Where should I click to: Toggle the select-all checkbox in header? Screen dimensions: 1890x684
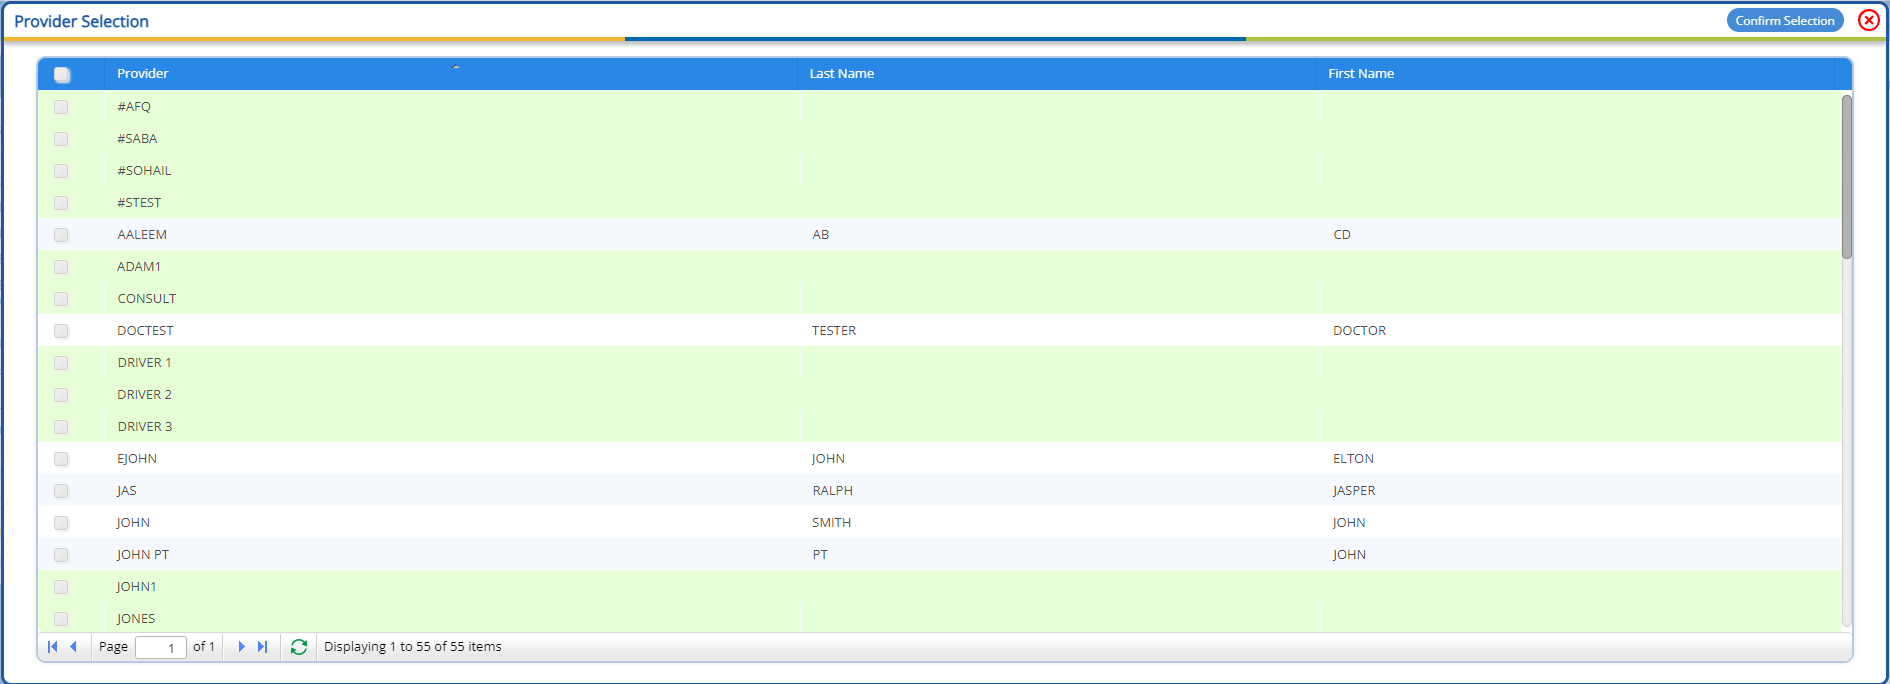click(x=62, y=74)
